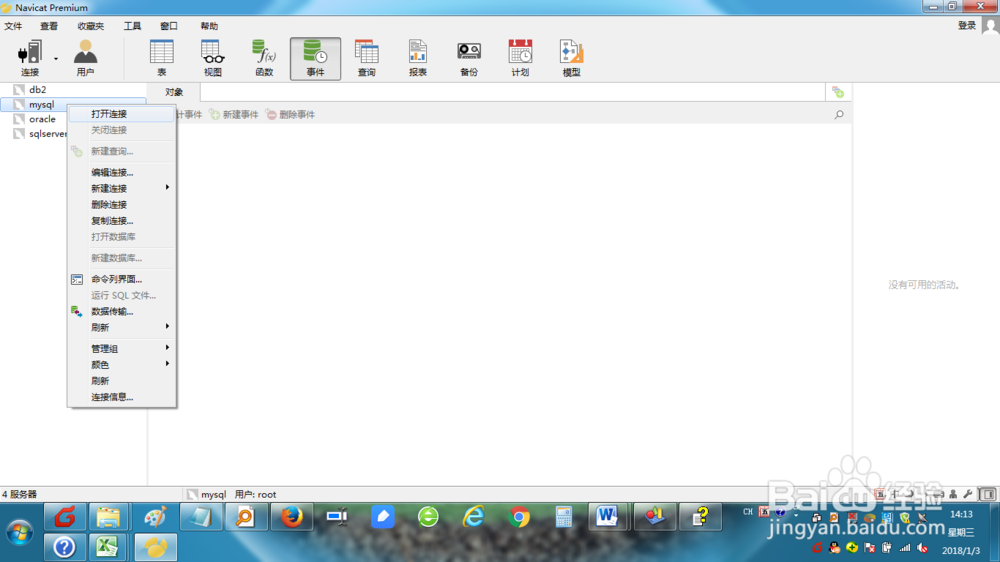
Task: Open the Backup (备份) toolbar icon
Action: 469,58
